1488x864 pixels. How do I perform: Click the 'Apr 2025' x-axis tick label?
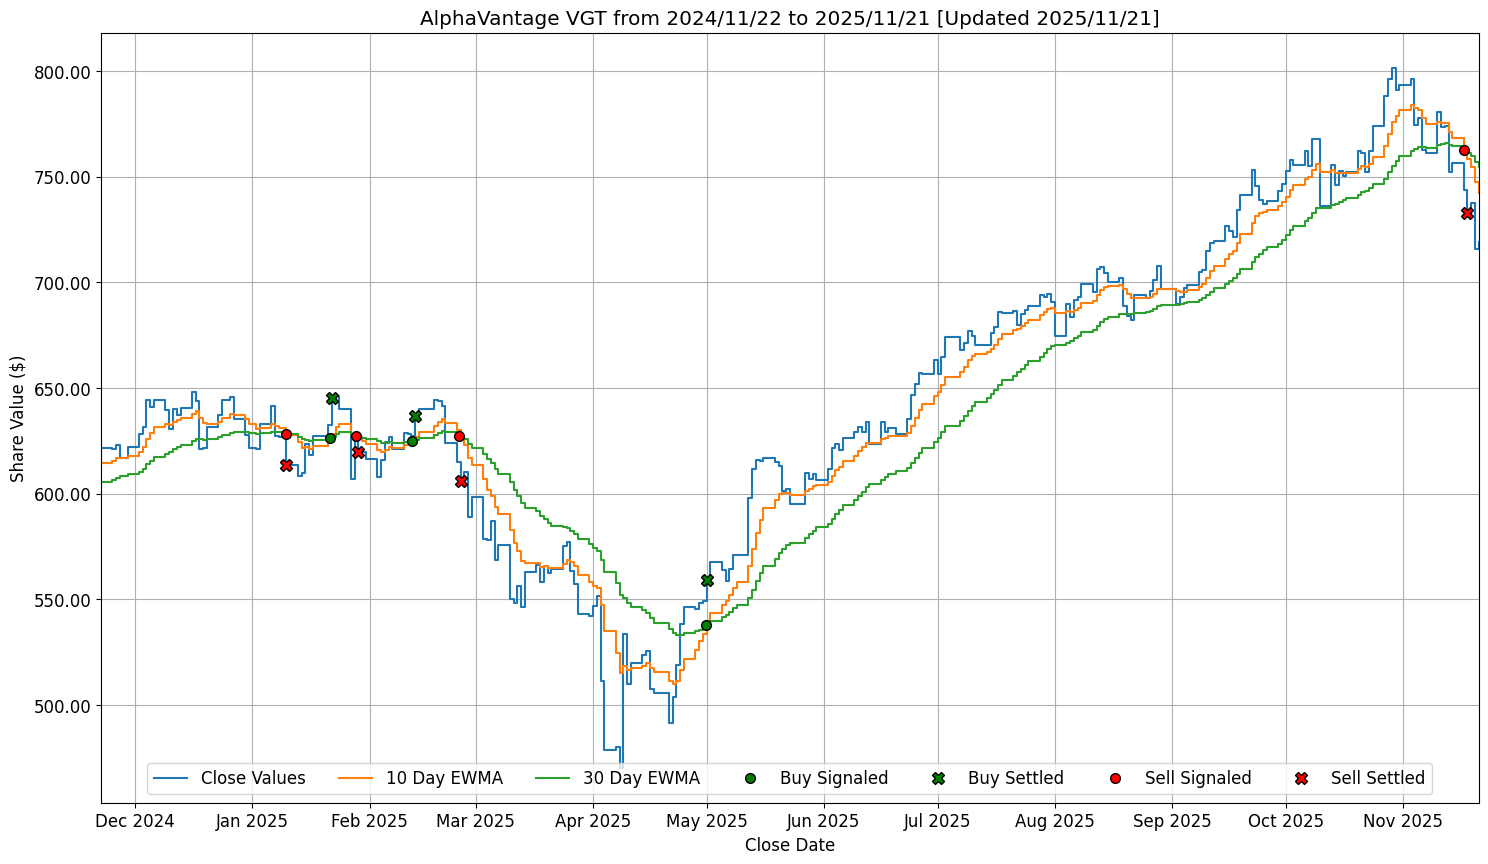point(593,821)
